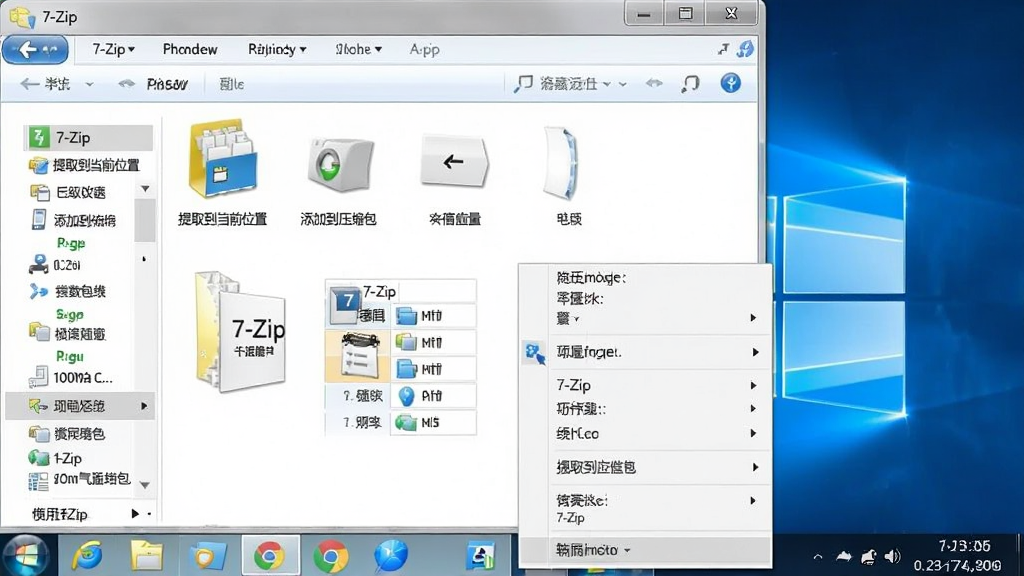Click the grey back arrow in toolbar
This screenshot has width=1024, height=576.
(x=30, y=84)
